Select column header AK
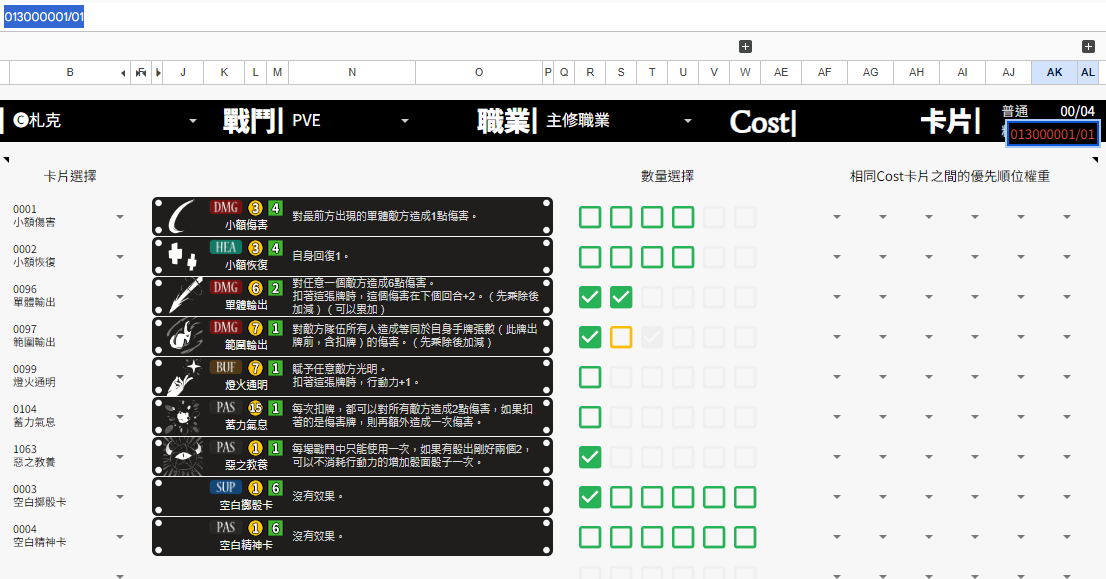1106x579 pixels. 1054,73
